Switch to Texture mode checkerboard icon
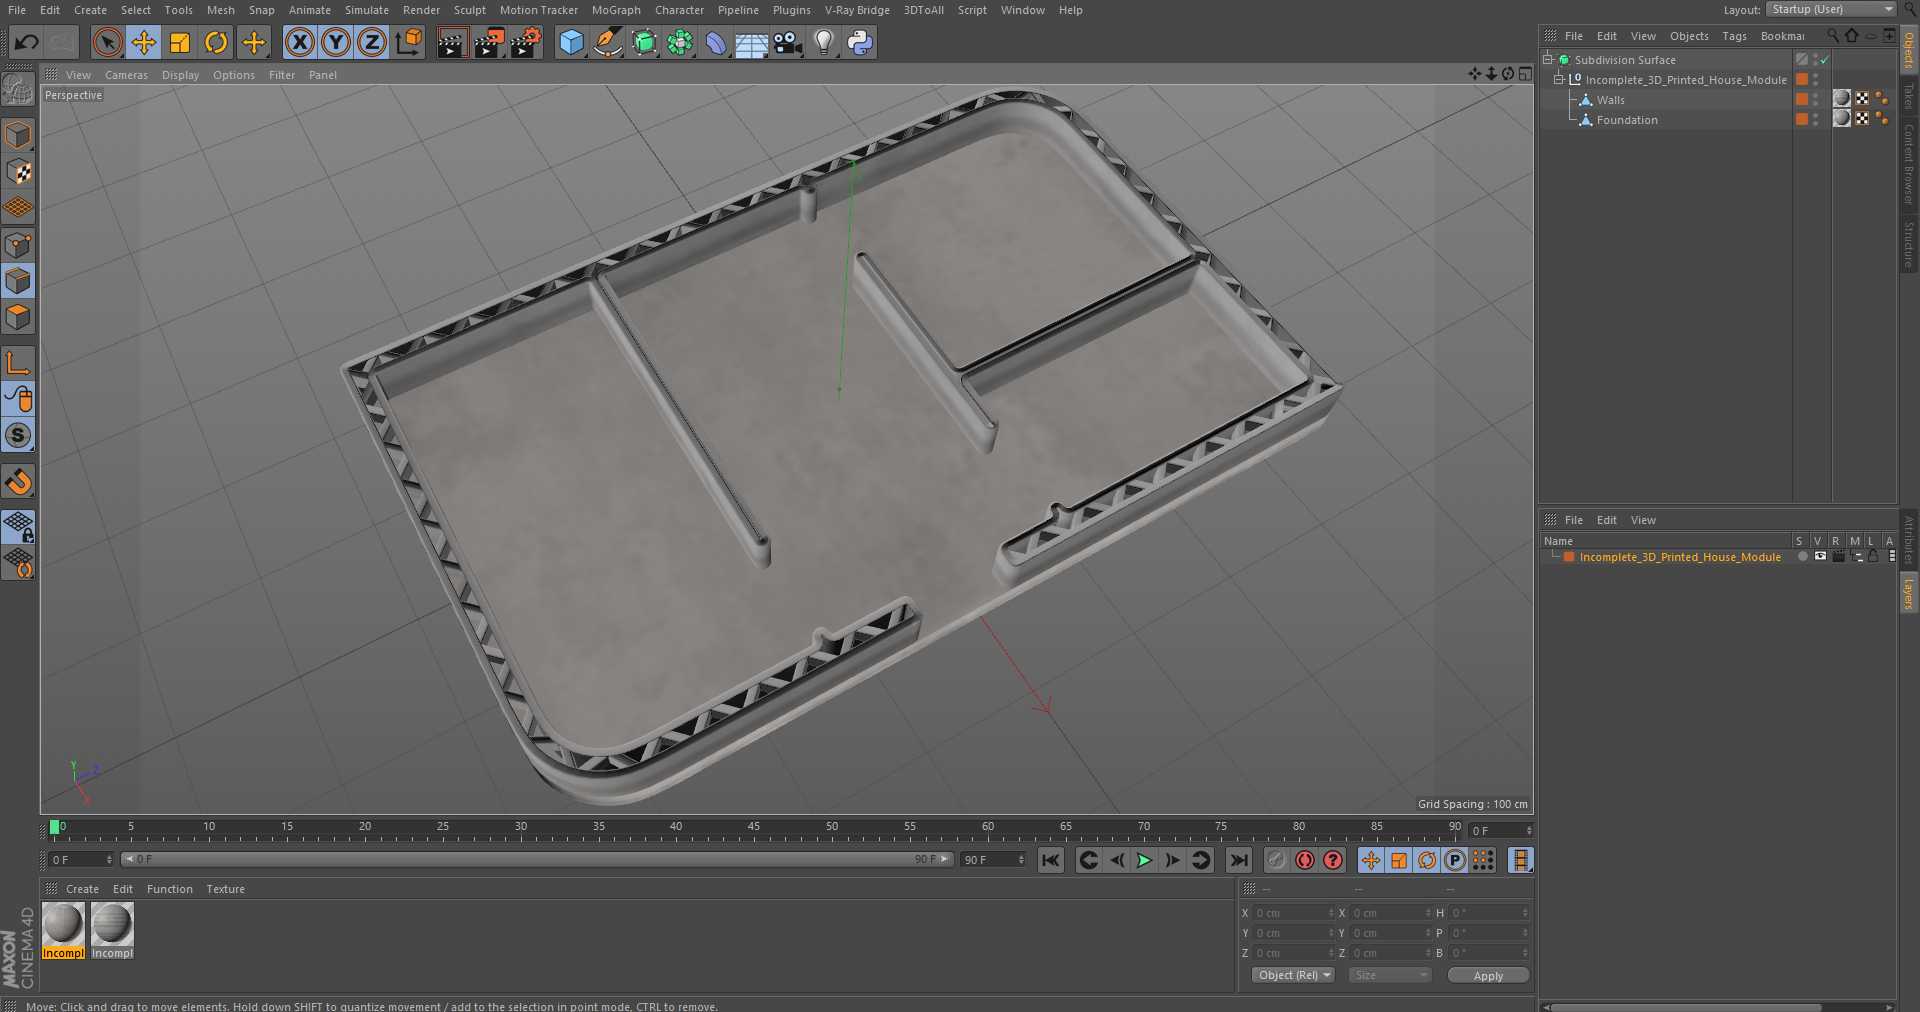 18,171
